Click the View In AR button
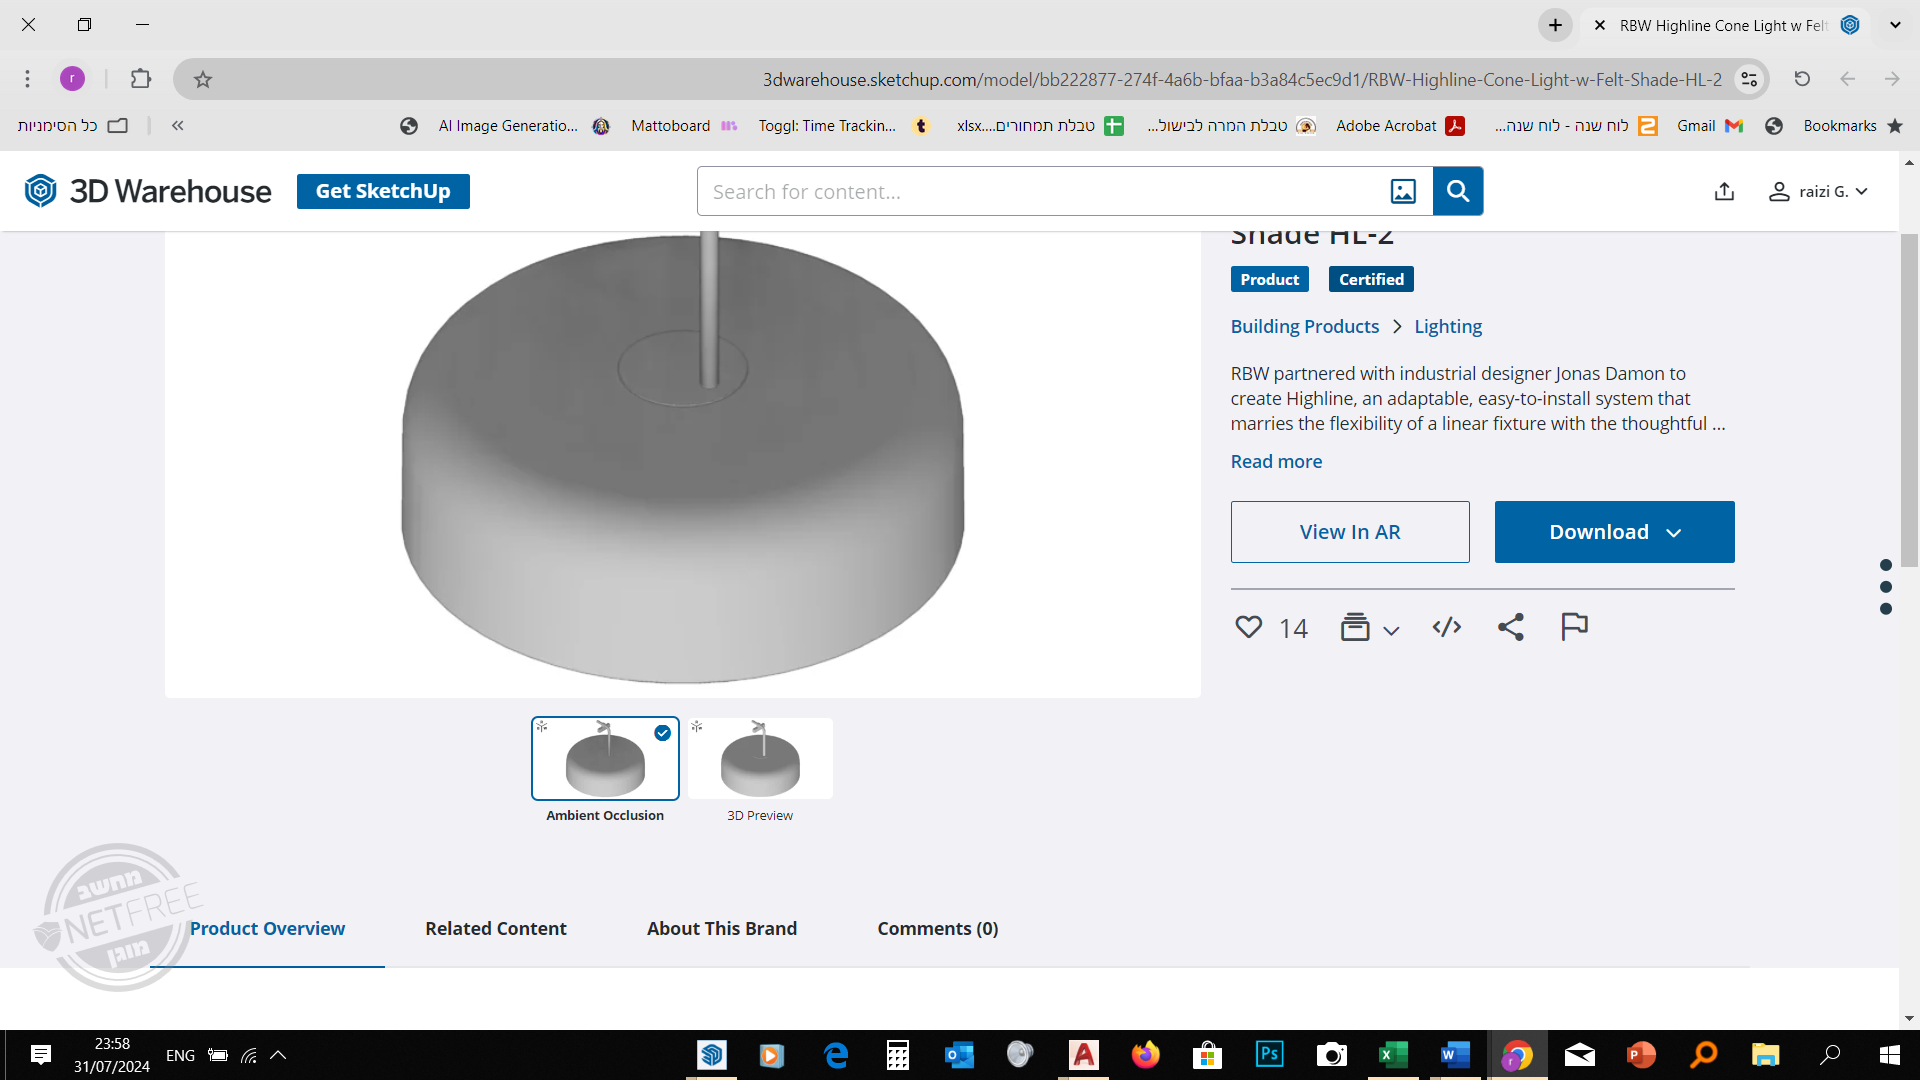The height and width of the screenshot is (1080, 1920). point(1349,532)
